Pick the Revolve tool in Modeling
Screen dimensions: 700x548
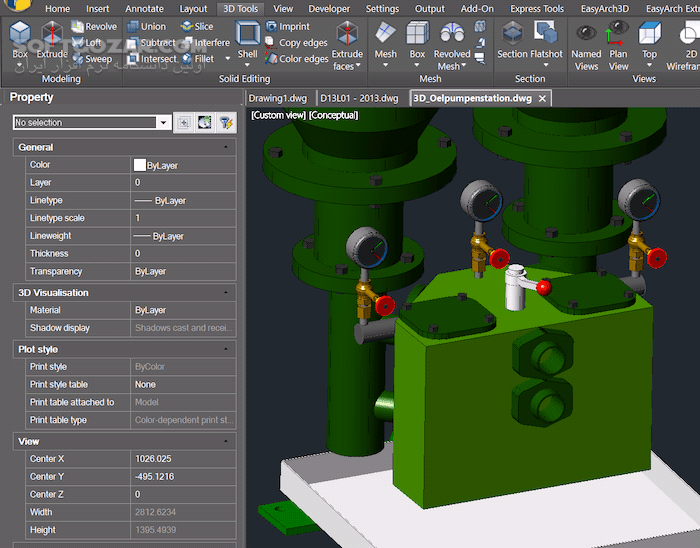pos(93,27)
